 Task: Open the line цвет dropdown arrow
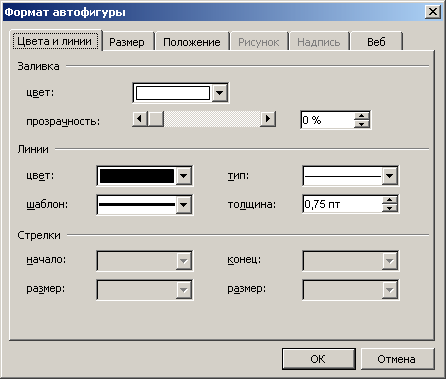pos(184,176)
